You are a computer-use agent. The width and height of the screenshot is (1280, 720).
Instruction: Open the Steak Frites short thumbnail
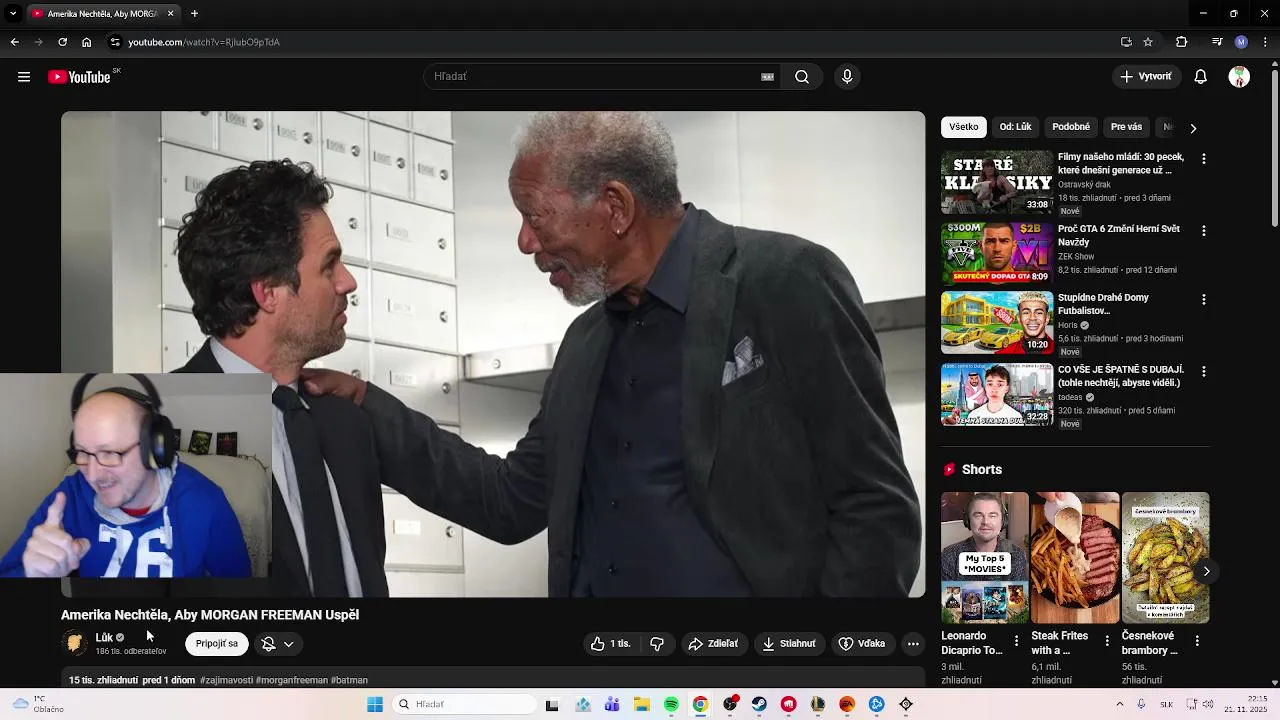click(x=1075, y=558)
